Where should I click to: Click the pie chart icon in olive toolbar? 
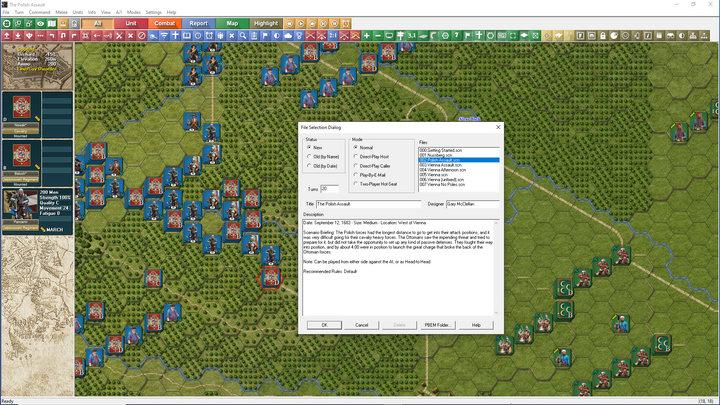tap(614, 35)
